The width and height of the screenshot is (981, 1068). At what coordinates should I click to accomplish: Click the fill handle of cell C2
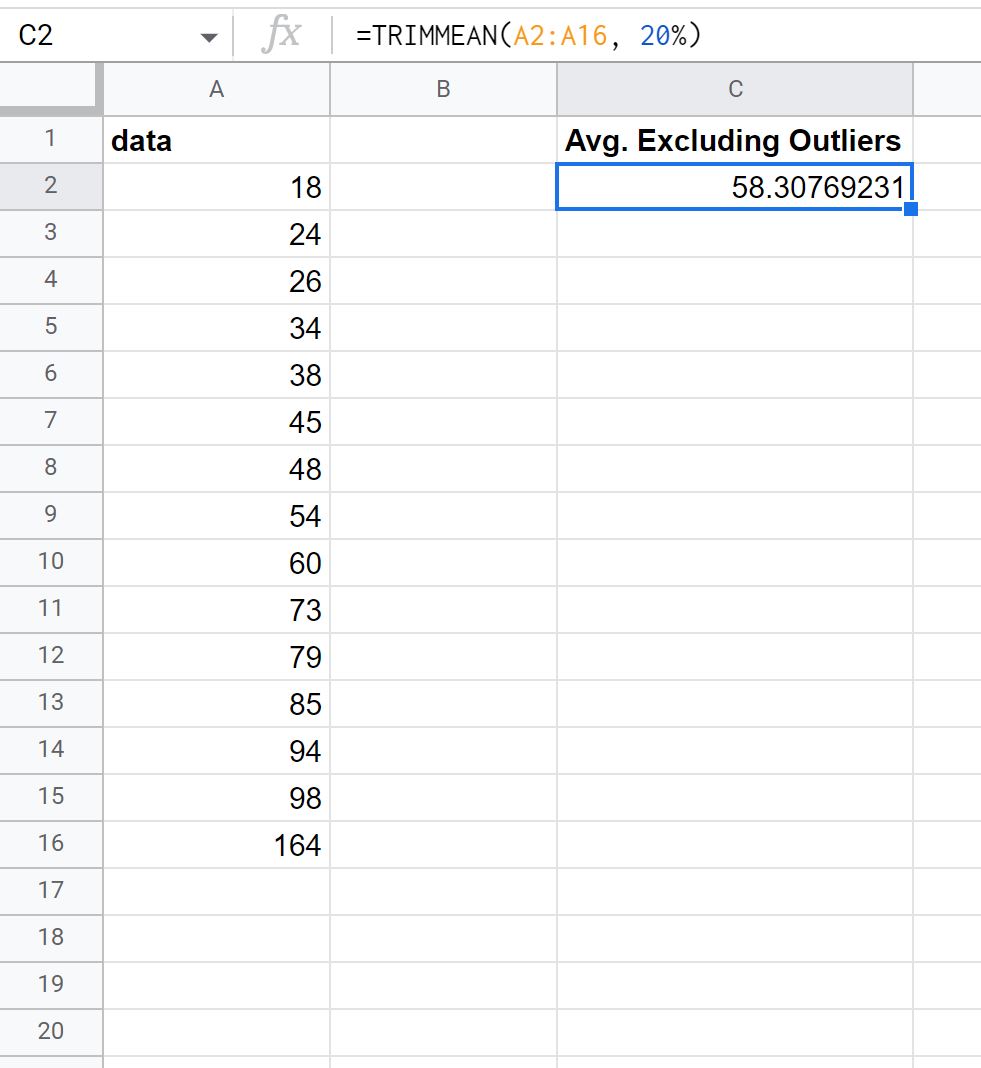click(911, 208)
